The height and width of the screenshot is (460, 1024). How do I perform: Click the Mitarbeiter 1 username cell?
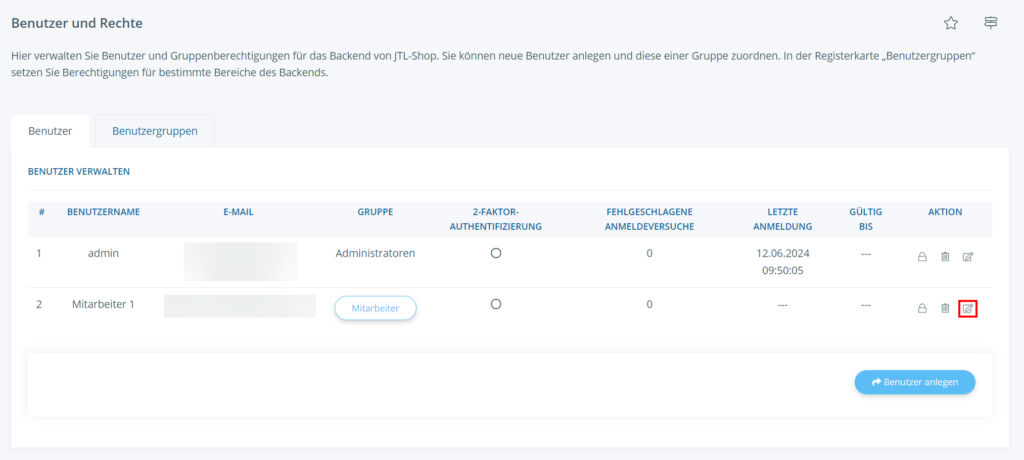[x=103, y=304]
